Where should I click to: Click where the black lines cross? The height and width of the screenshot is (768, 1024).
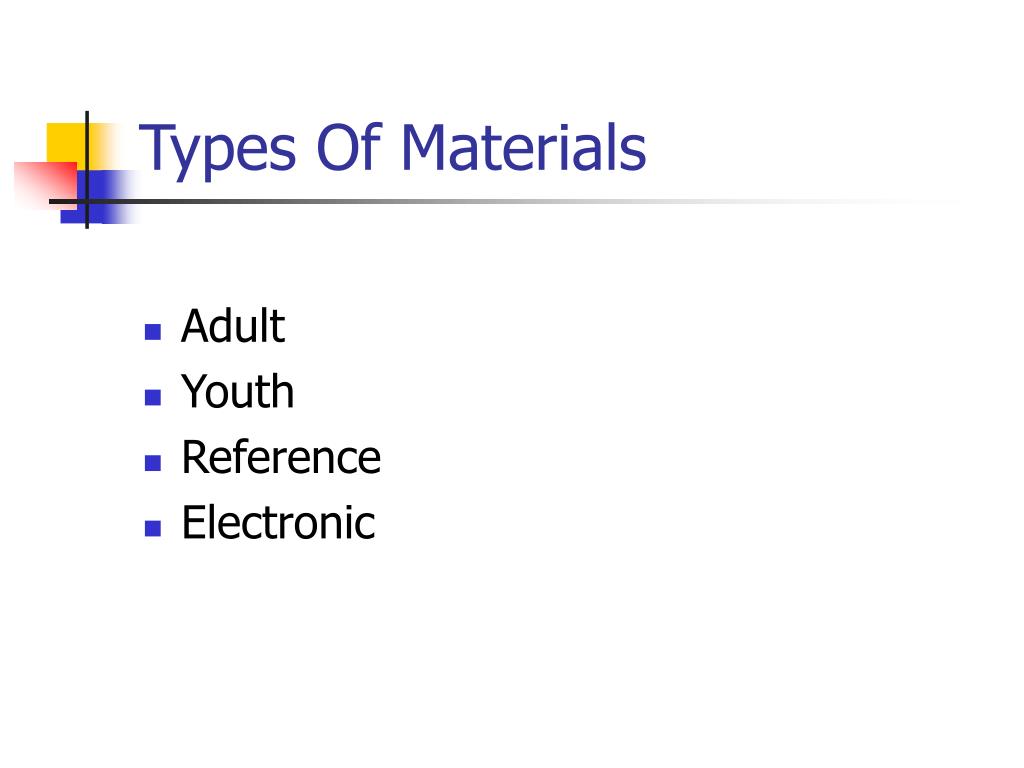[87, 201]
